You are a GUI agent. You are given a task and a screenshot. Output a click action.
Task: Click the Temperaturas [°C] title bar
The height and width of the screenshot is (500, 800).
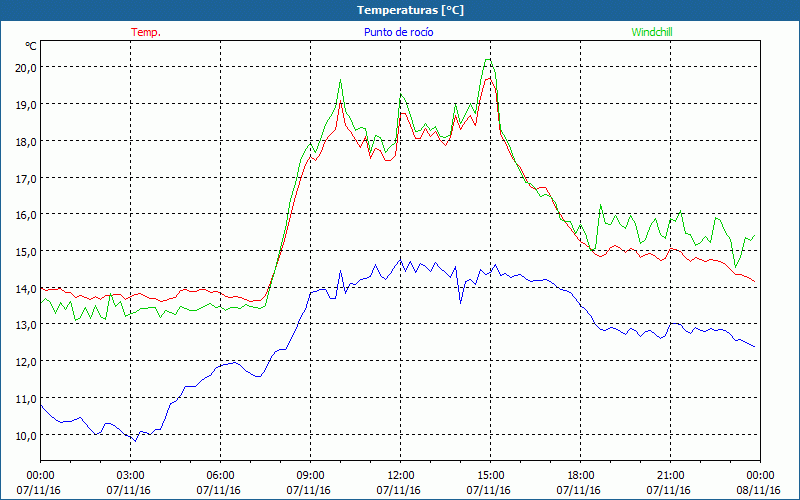pos(400,10)
